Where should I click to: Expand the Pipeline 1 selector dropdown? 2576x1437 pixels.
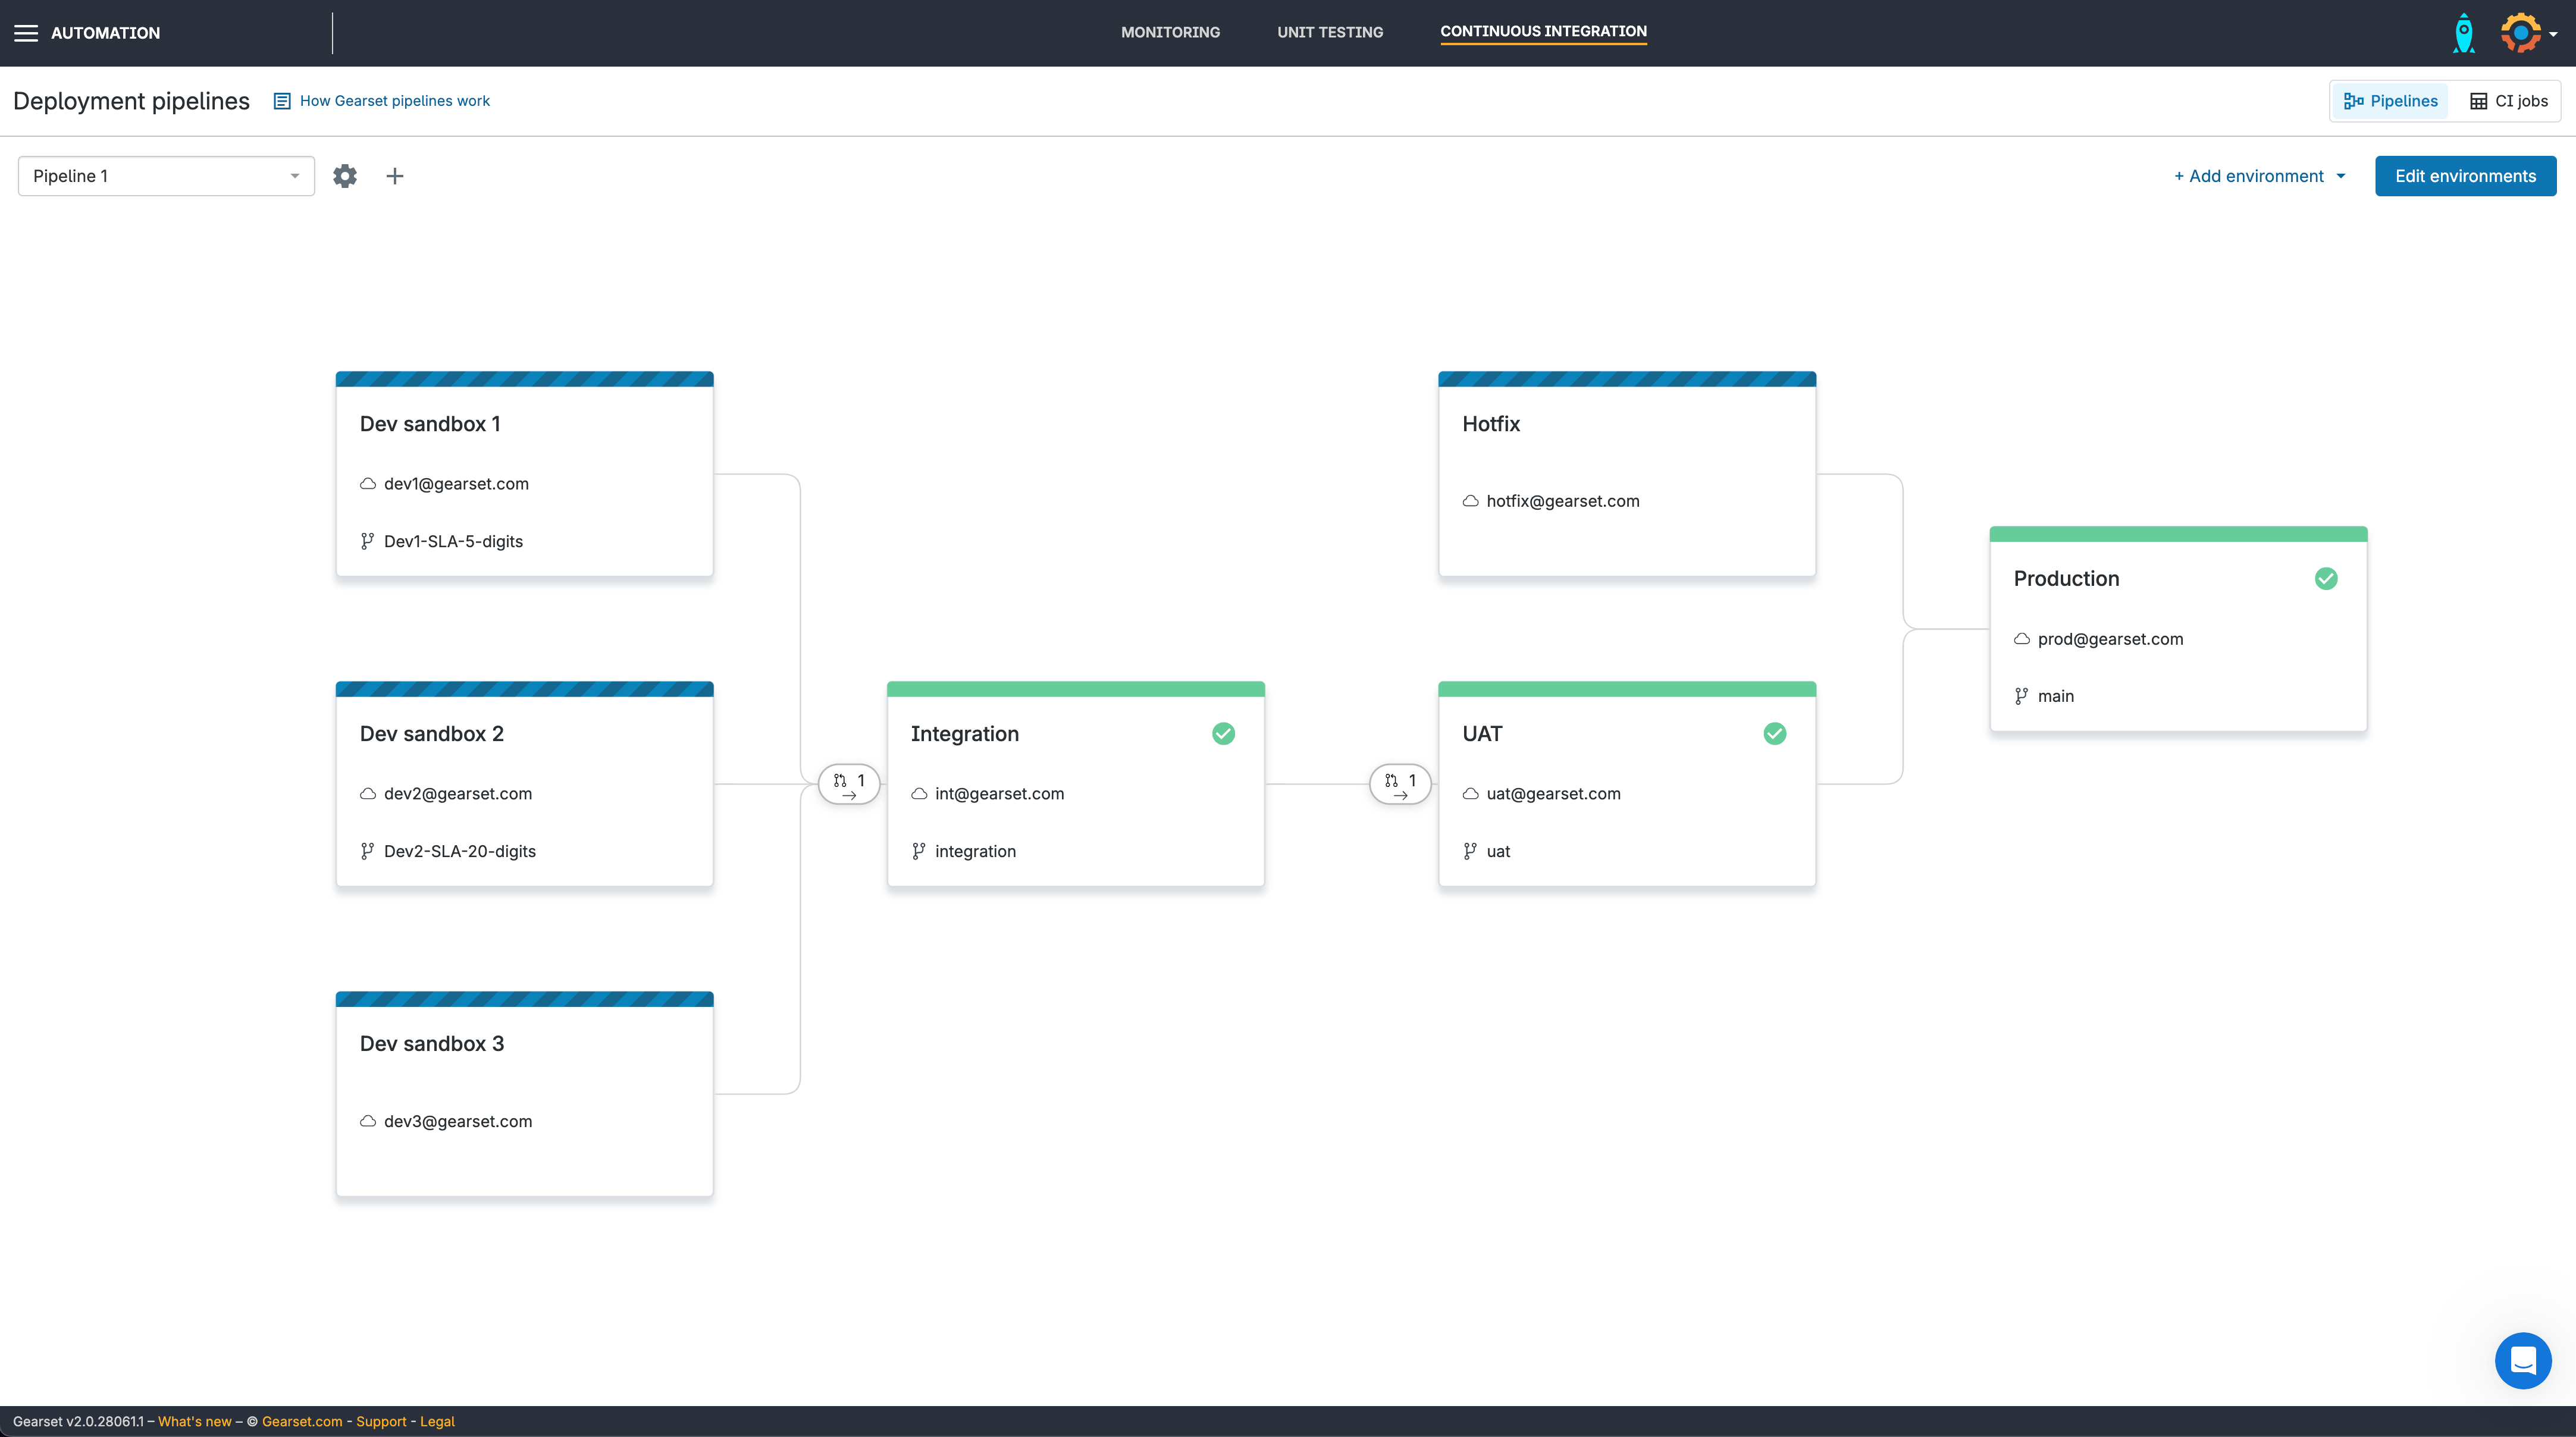[166, 176]
